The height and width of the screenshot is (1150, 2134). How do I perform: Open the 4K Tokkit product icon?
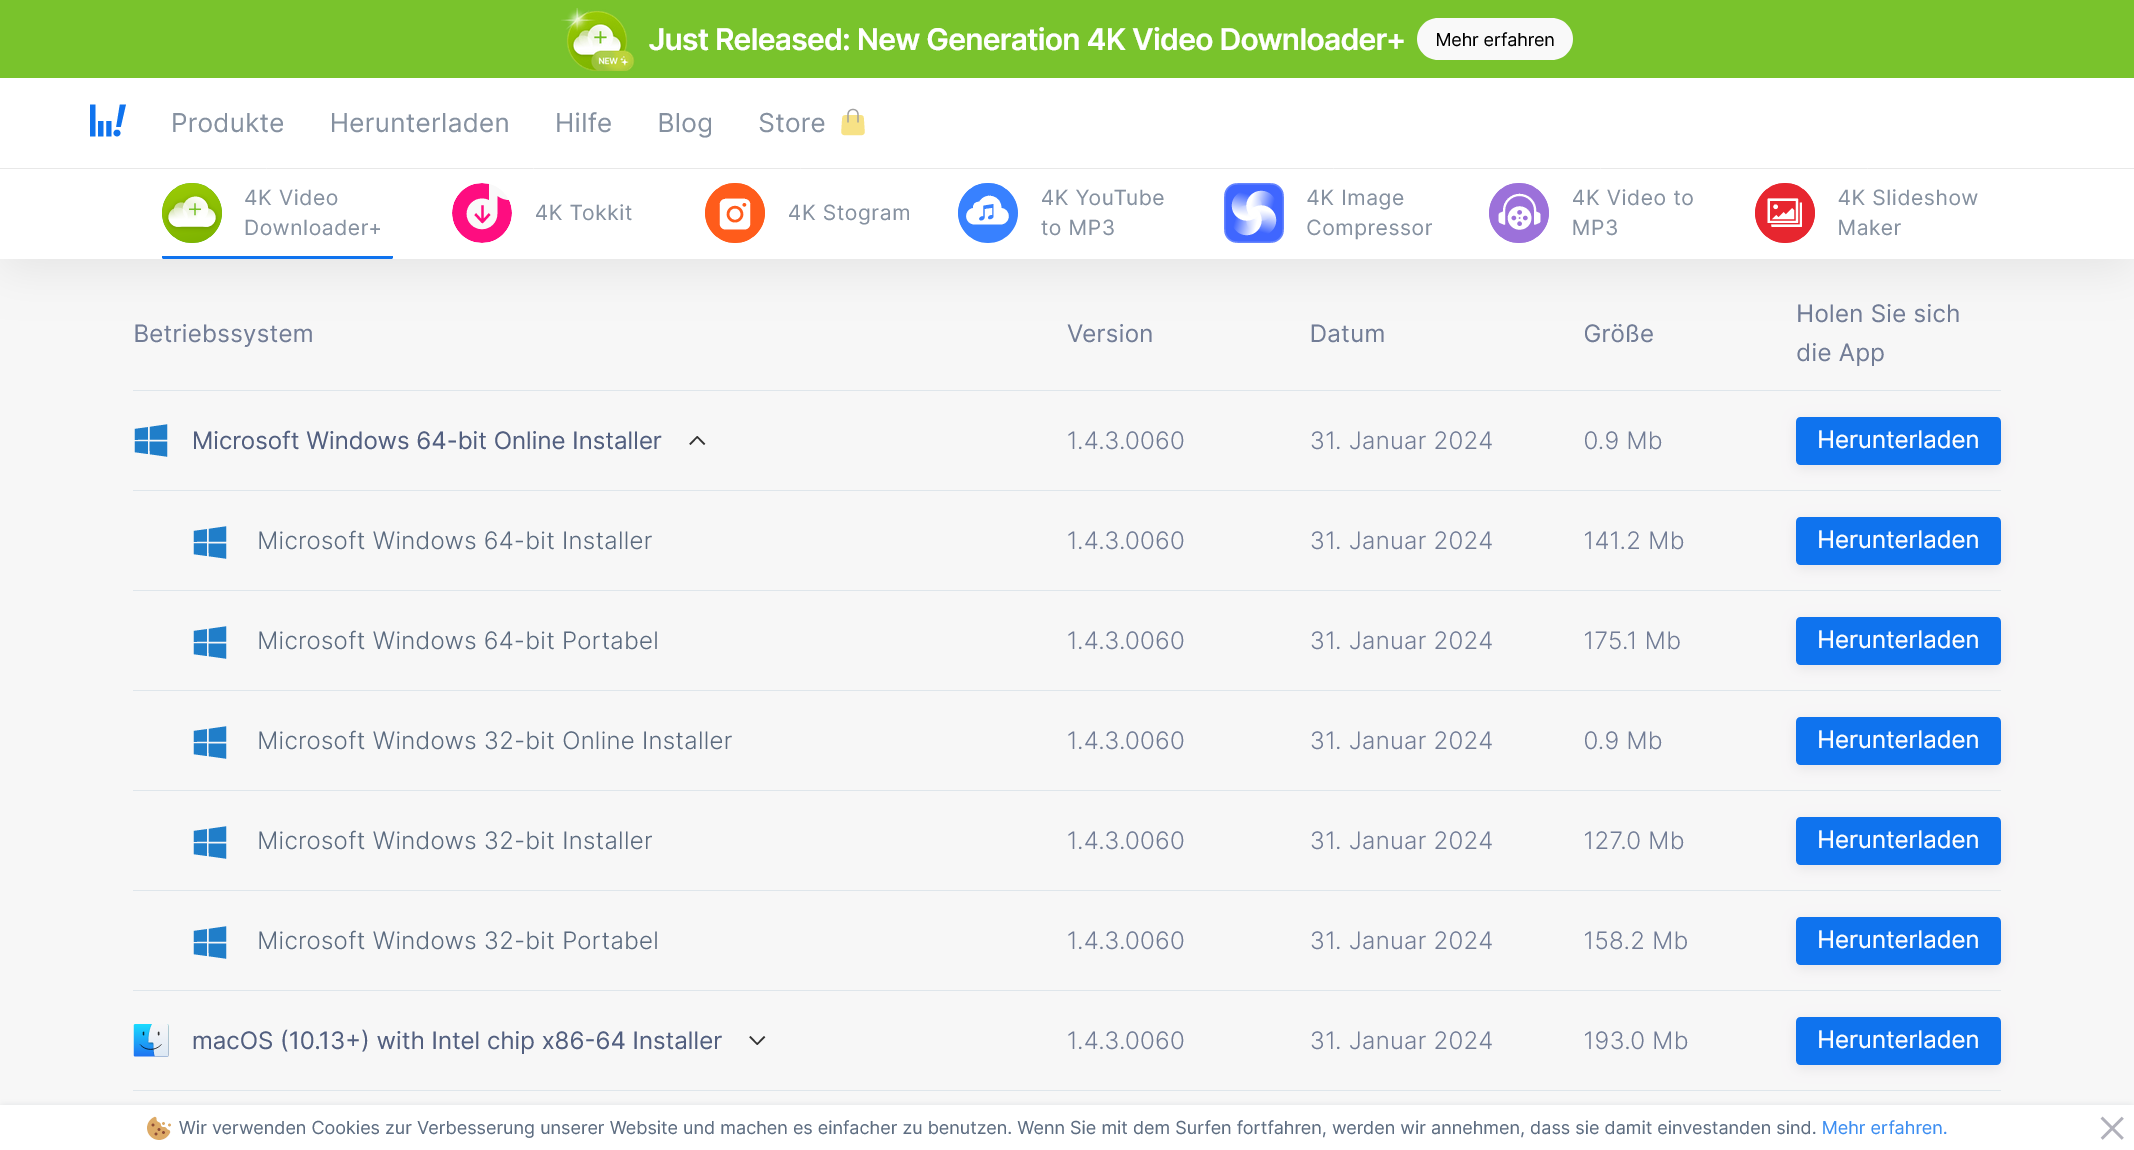coord(482,213)
